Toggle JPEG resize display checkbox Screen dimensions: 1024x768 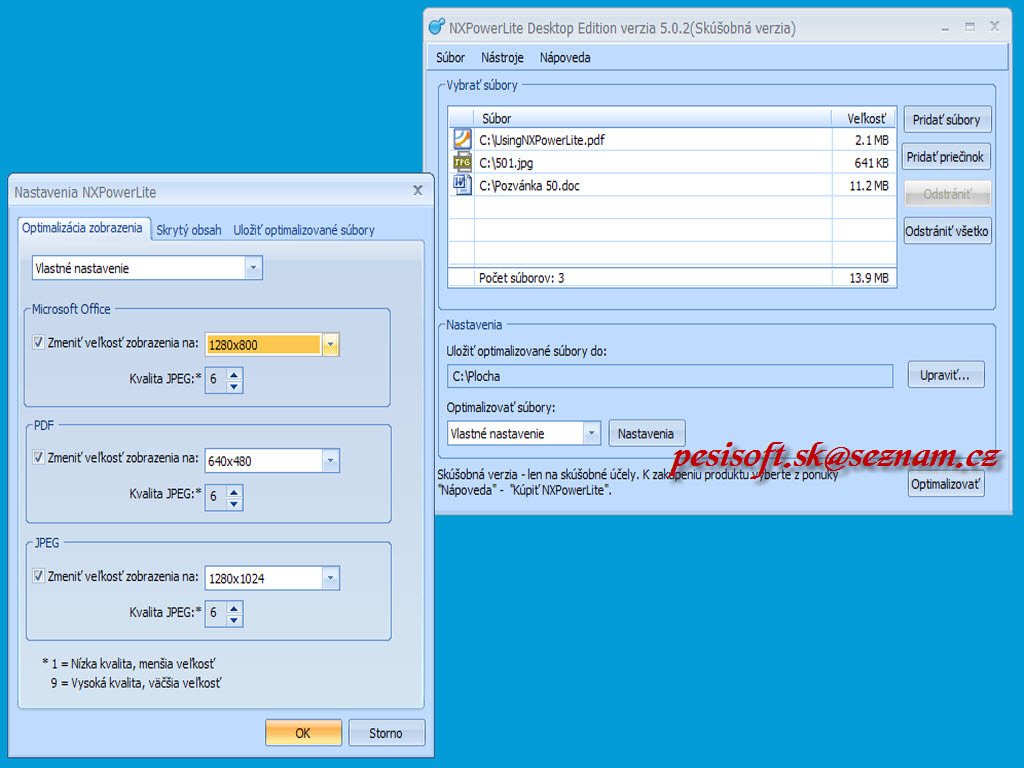(39, 576)
